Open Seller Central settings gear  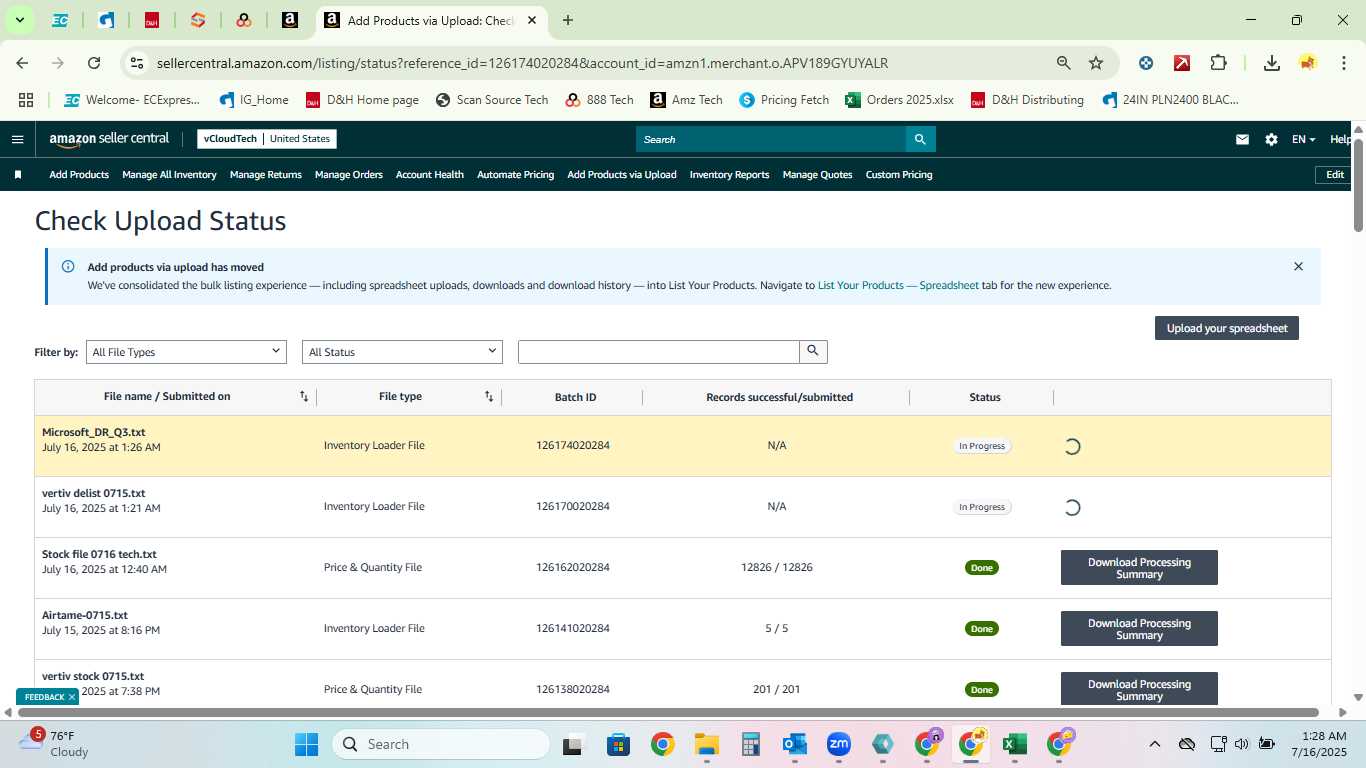pyautogui.click(x=1271, y=139)
